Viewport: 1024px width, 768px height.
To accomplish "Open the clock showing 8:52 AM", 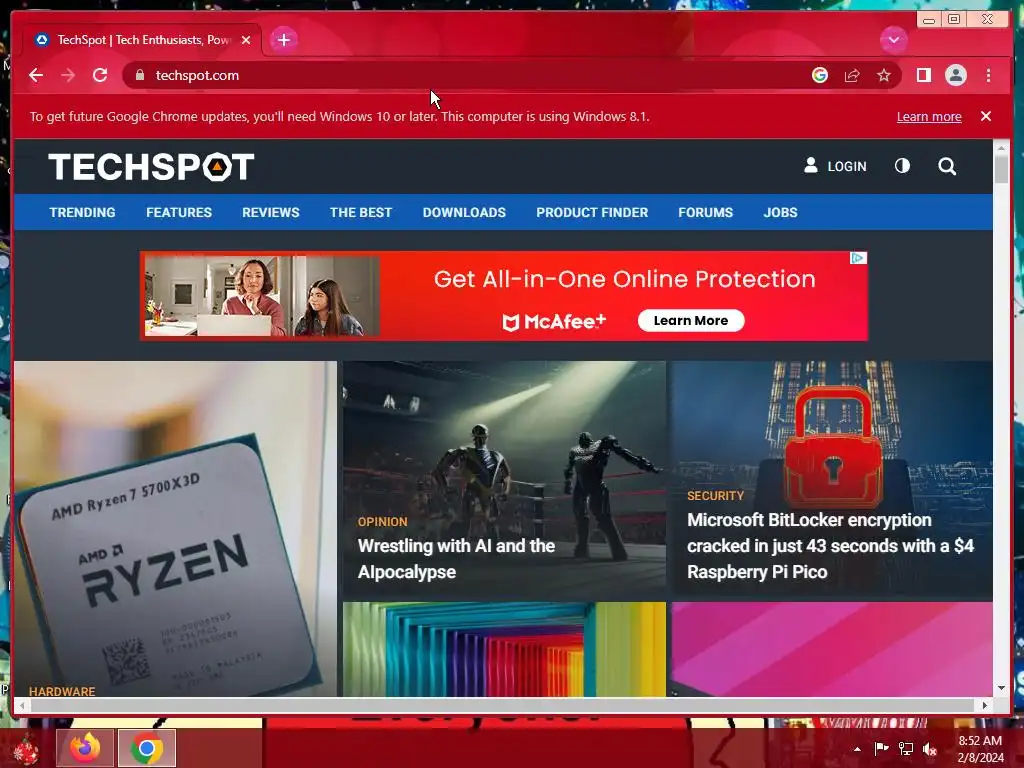I will click(980, 749).
